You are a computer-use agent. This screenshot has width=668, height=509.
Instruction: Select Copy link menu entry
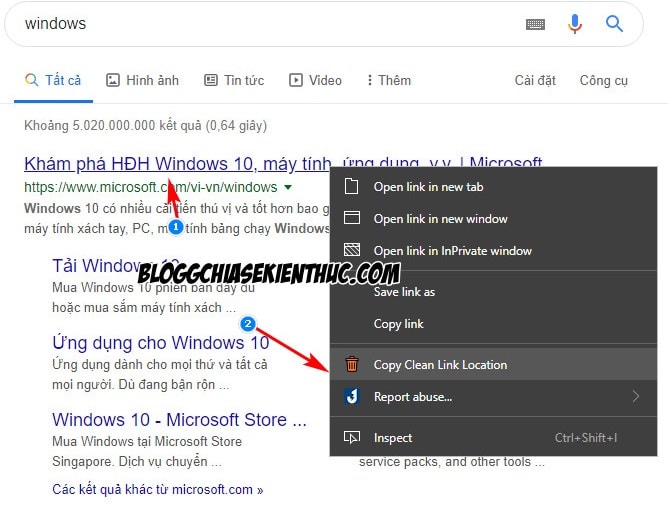point(493,324)
